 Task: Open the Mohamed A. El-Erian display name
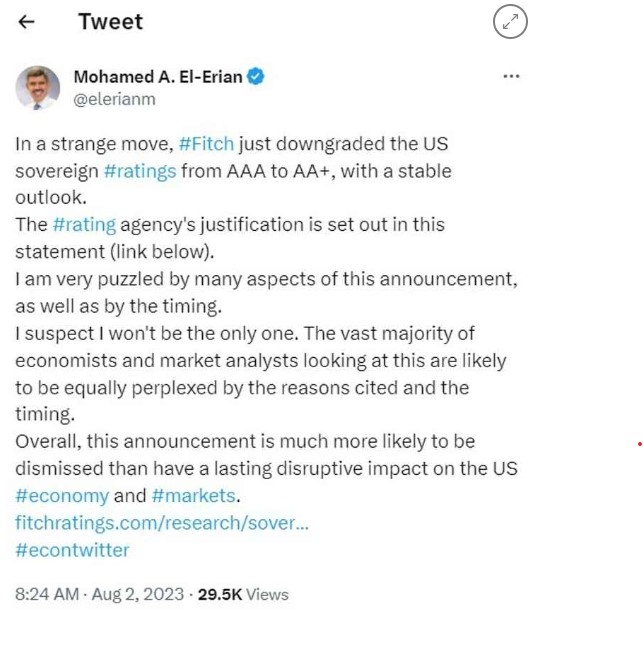point(158,77)
